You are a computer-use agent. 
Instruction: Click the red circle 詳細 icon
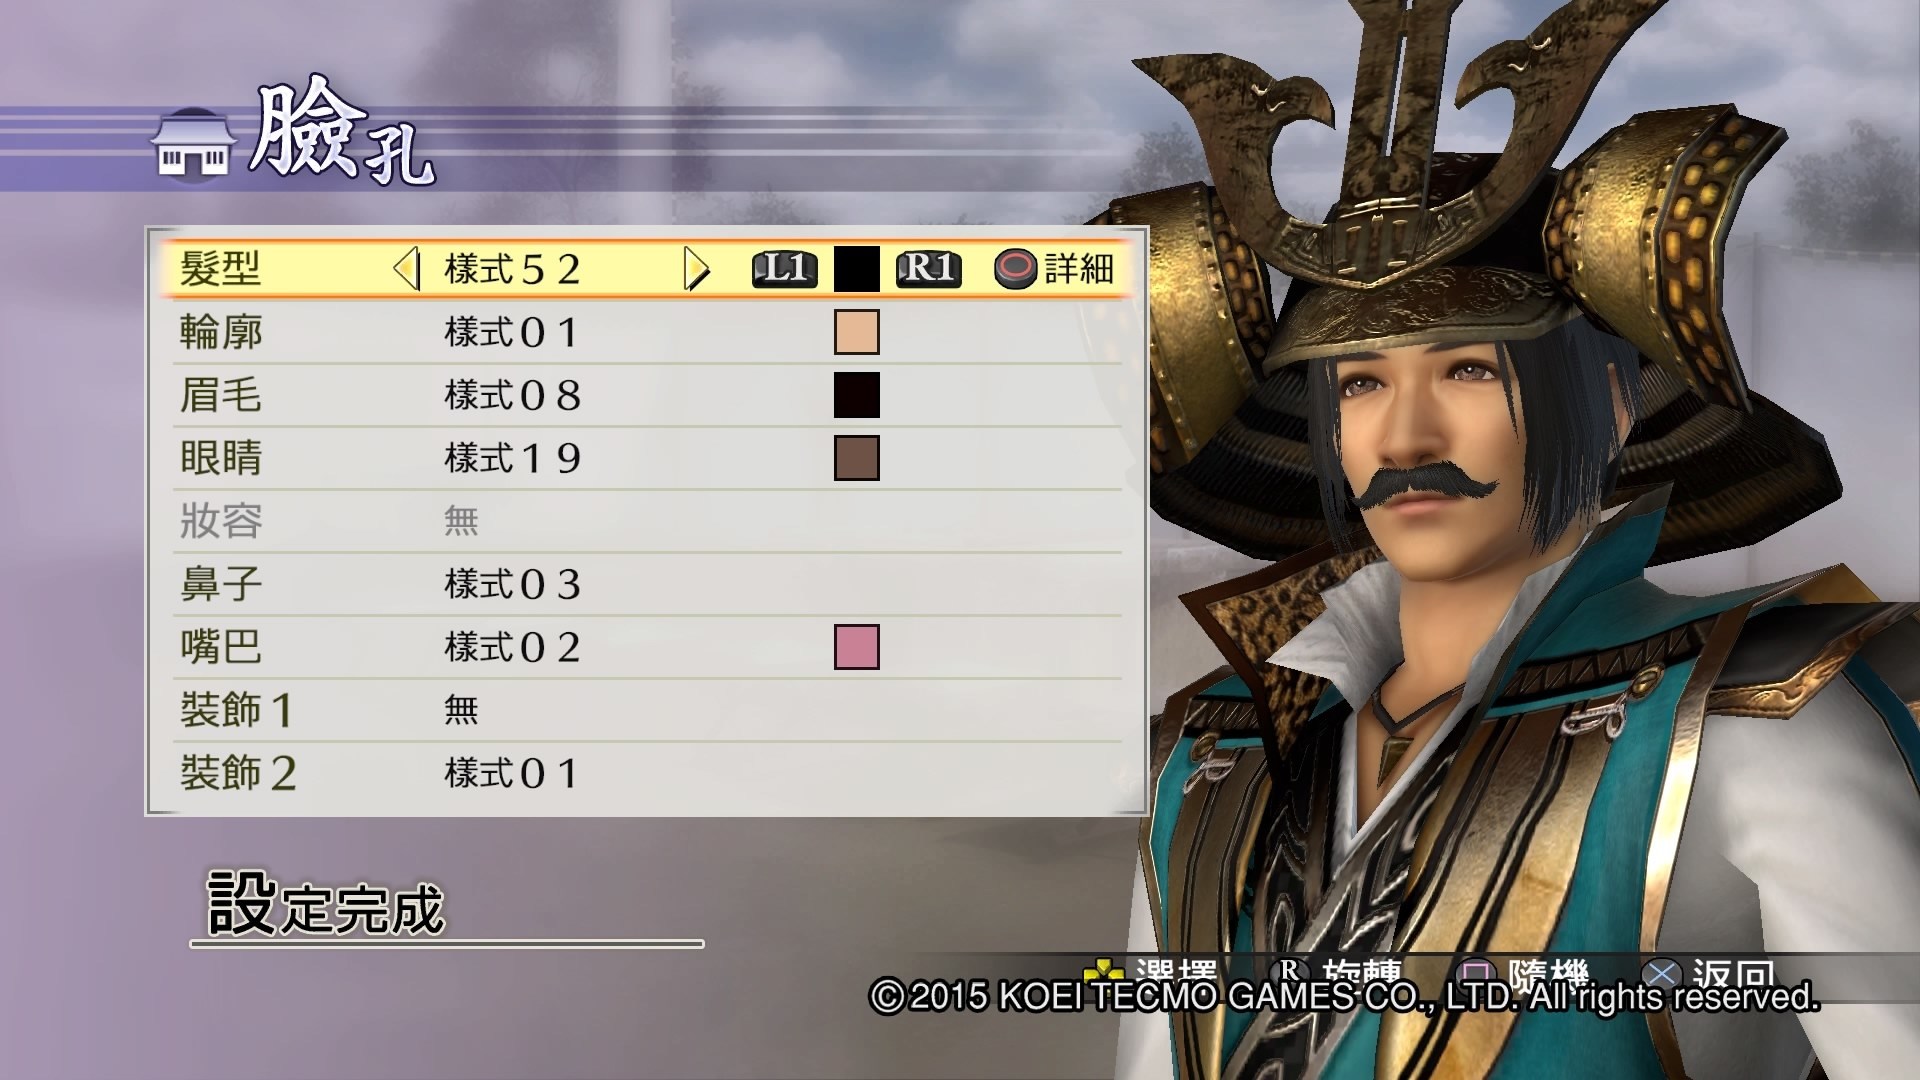pyautogui.click(x=1016, y=269)
